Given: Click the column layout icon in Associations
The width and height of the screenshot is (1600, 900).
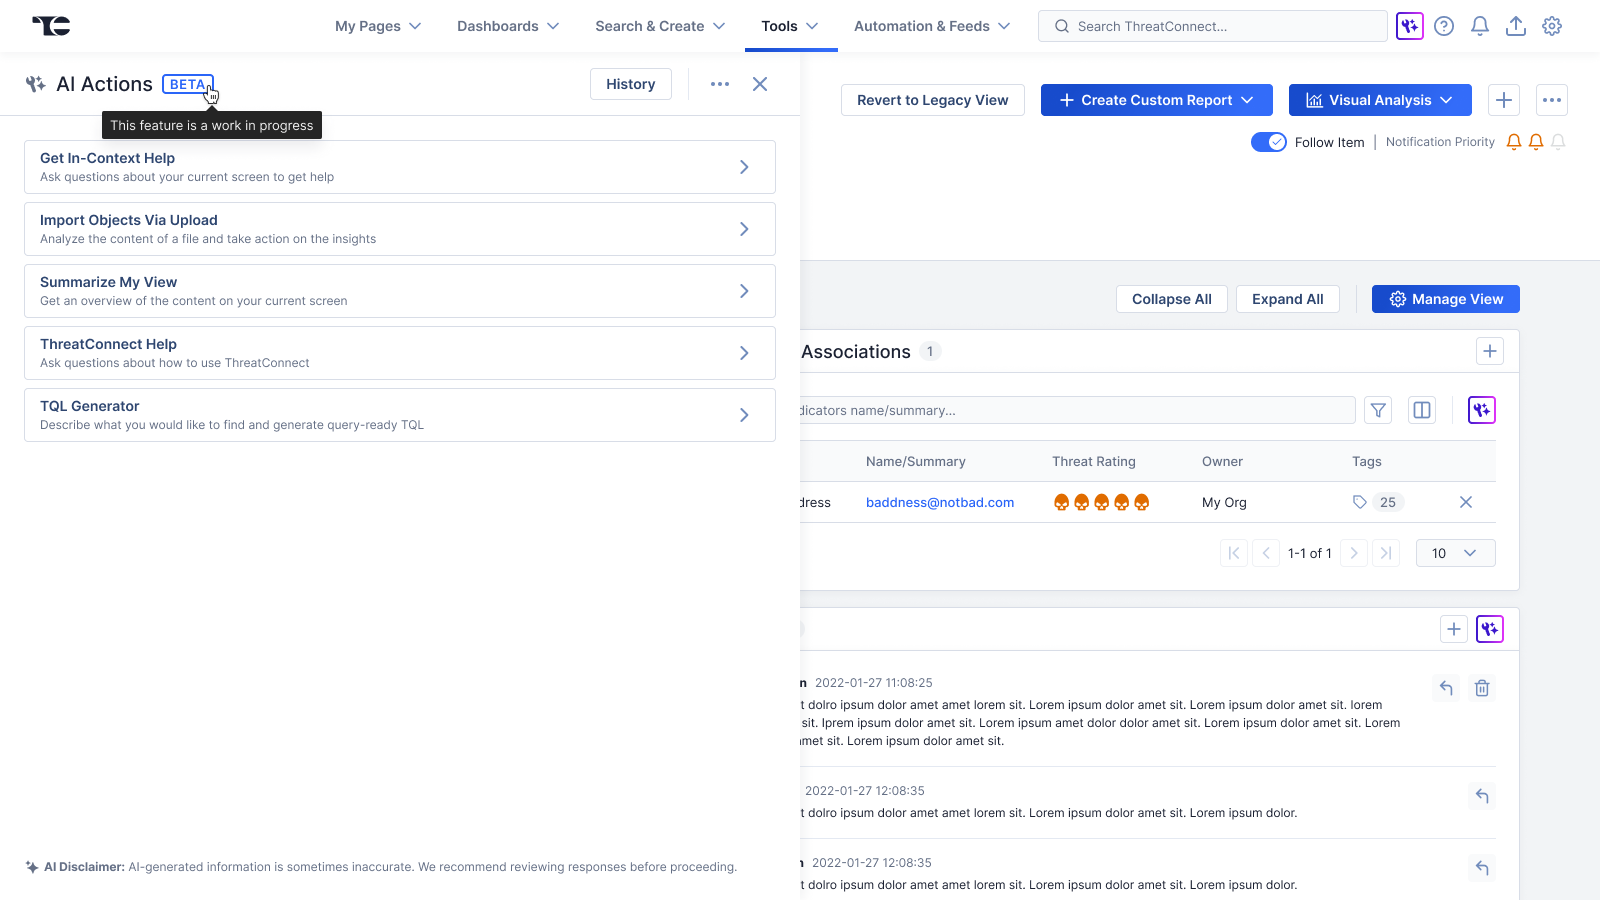Looking at the screenshot, I should click(1421, 410).
